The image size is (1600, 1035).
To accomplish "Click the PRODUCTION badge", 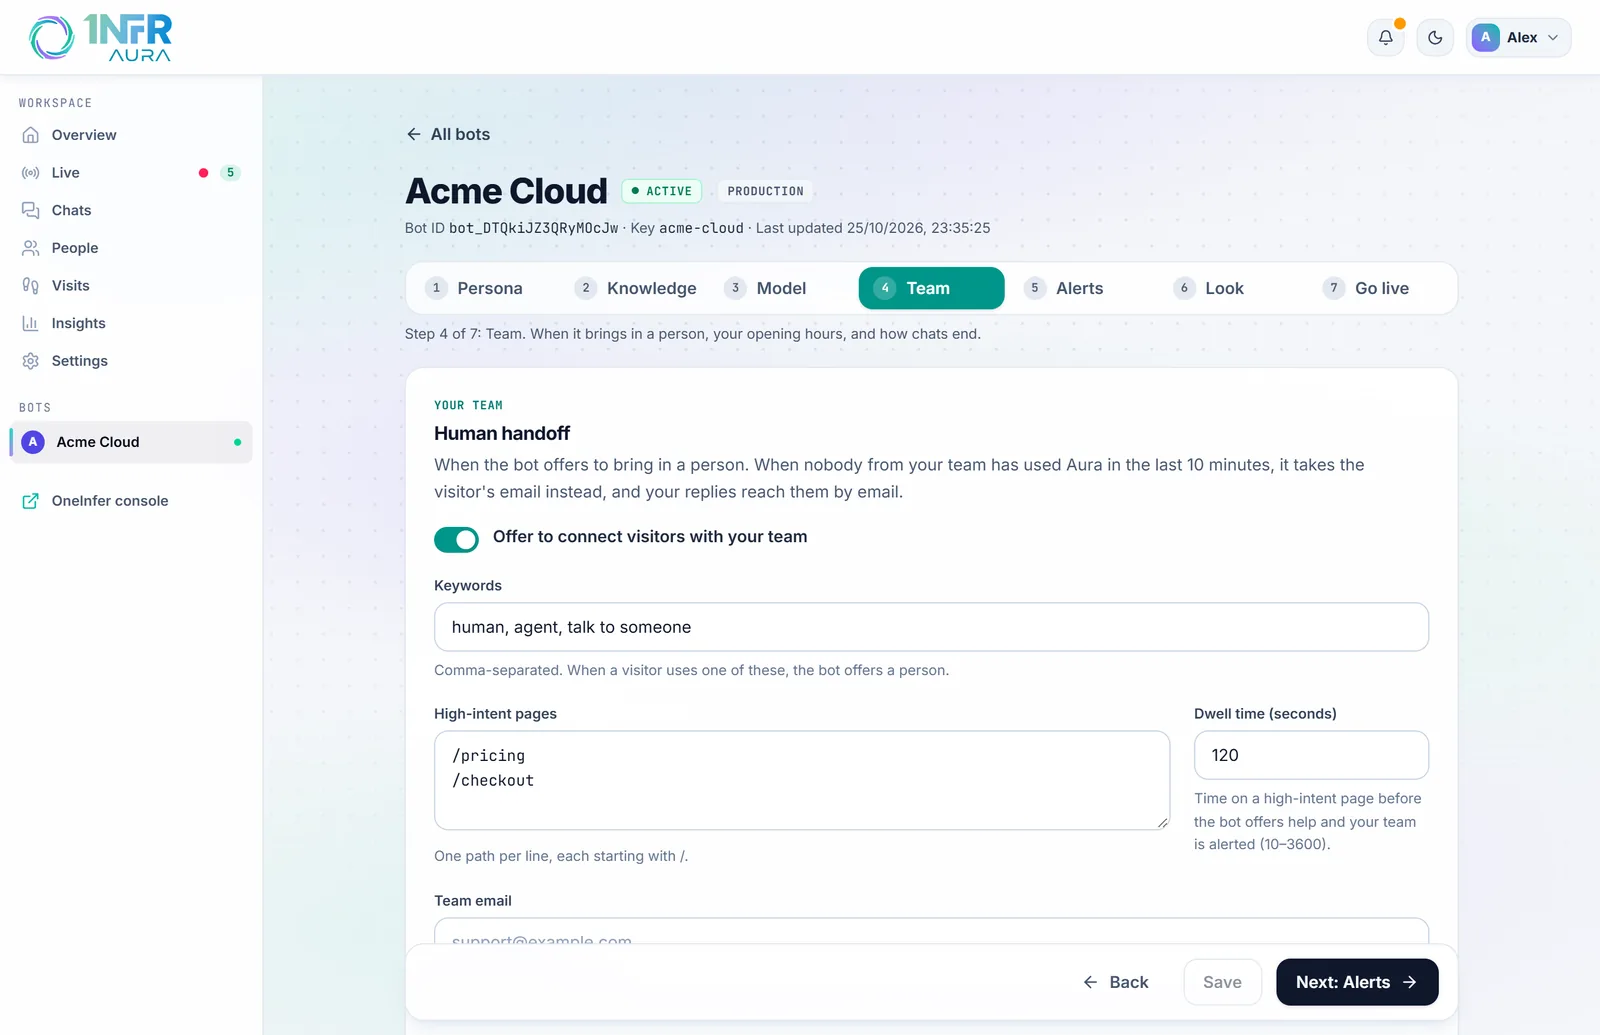I will [x=765, y=191].
